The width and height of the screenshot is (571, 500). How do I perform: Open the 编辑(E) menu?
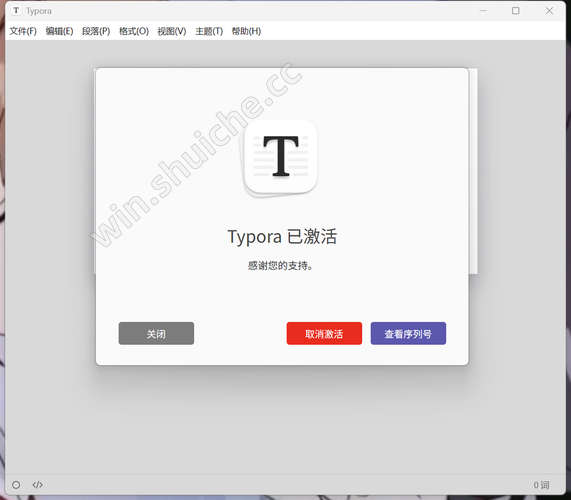point(59,31)
